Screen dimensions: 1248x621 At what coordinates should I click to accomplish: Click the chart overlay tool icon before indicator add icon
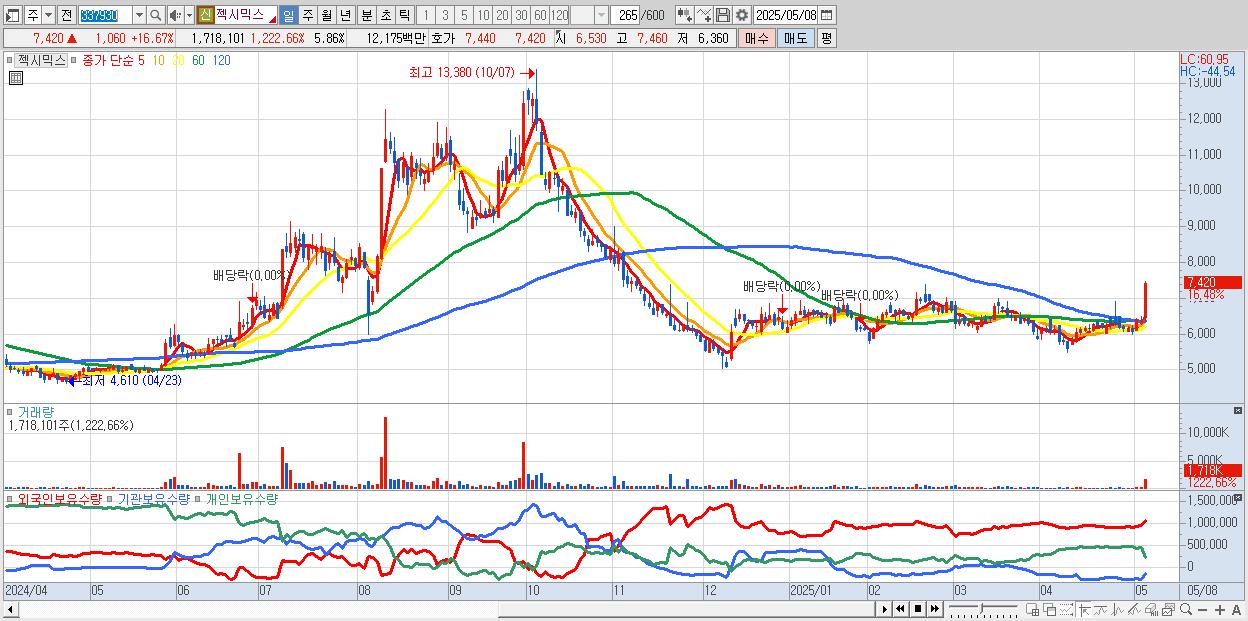(x=685, y=15)
